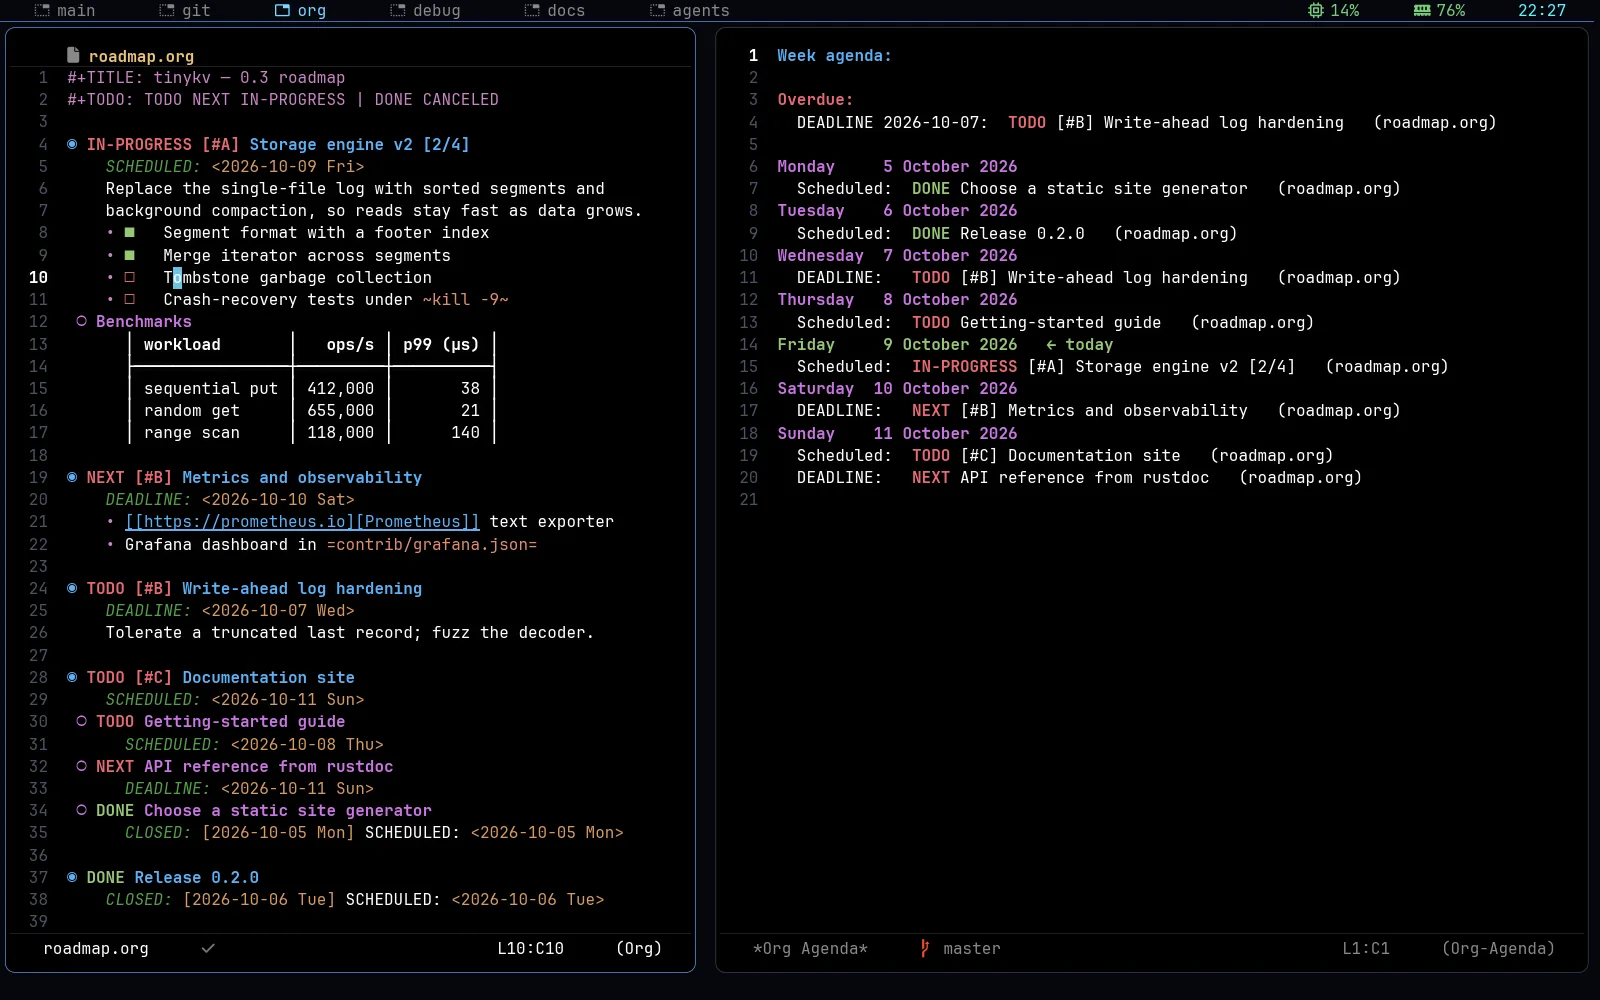Image resolution: width=1600 pixels, height=1000 pixels.
Task: Fold the Getting-started guide subheading bullet
Action: [x=82, y=721]
